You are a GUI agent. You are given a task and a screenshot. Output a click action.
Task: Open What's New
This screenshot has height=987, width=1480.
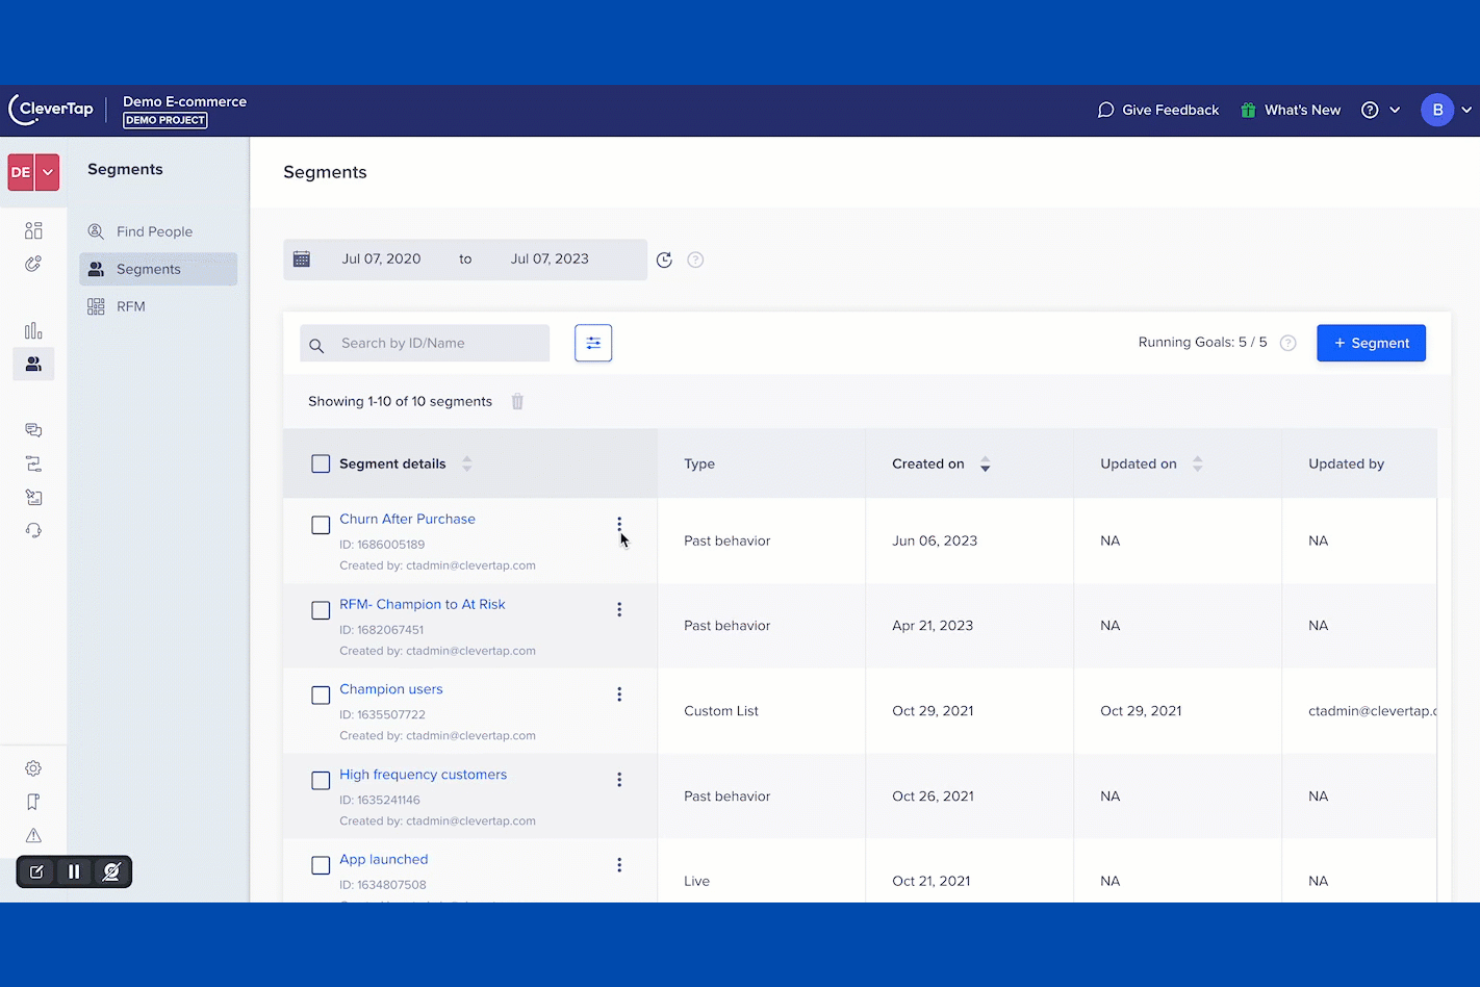tap(1302, 110)
